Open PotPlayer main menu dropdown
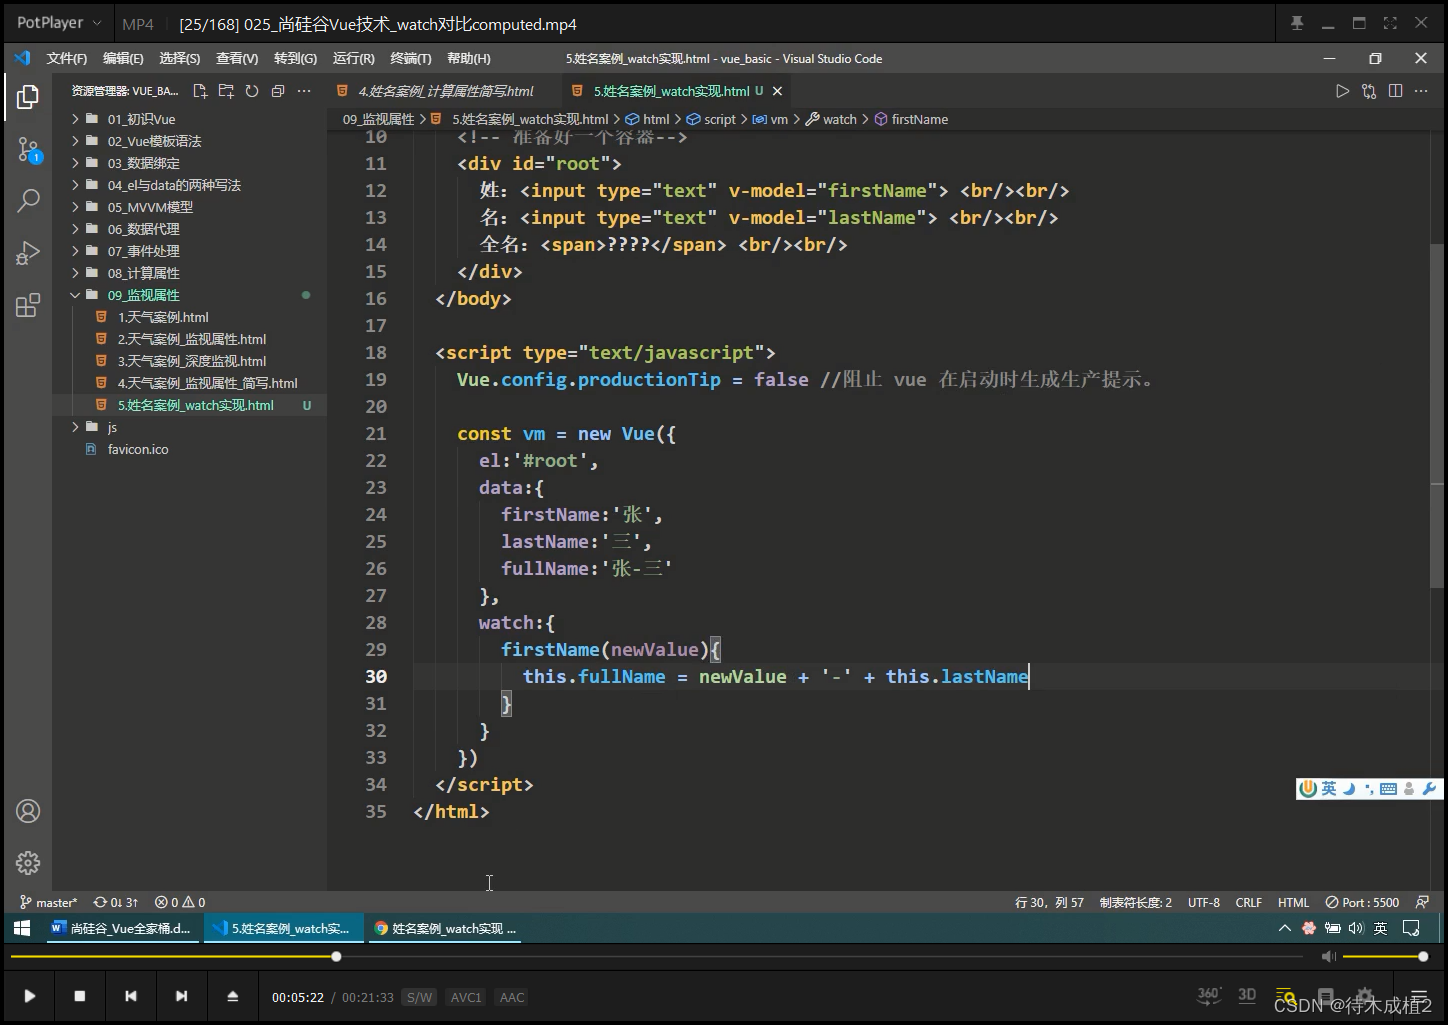This screenshot has width=1448, height=1025. (x=59, y=23)
